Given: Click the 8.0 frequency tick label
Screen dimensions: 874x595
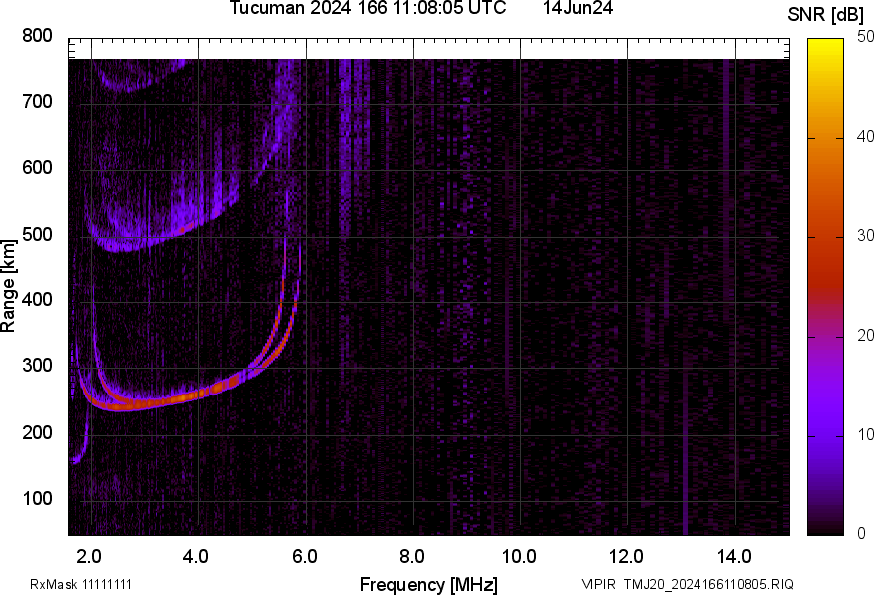Looking at the screenshot, I should (x=411, y=557).
